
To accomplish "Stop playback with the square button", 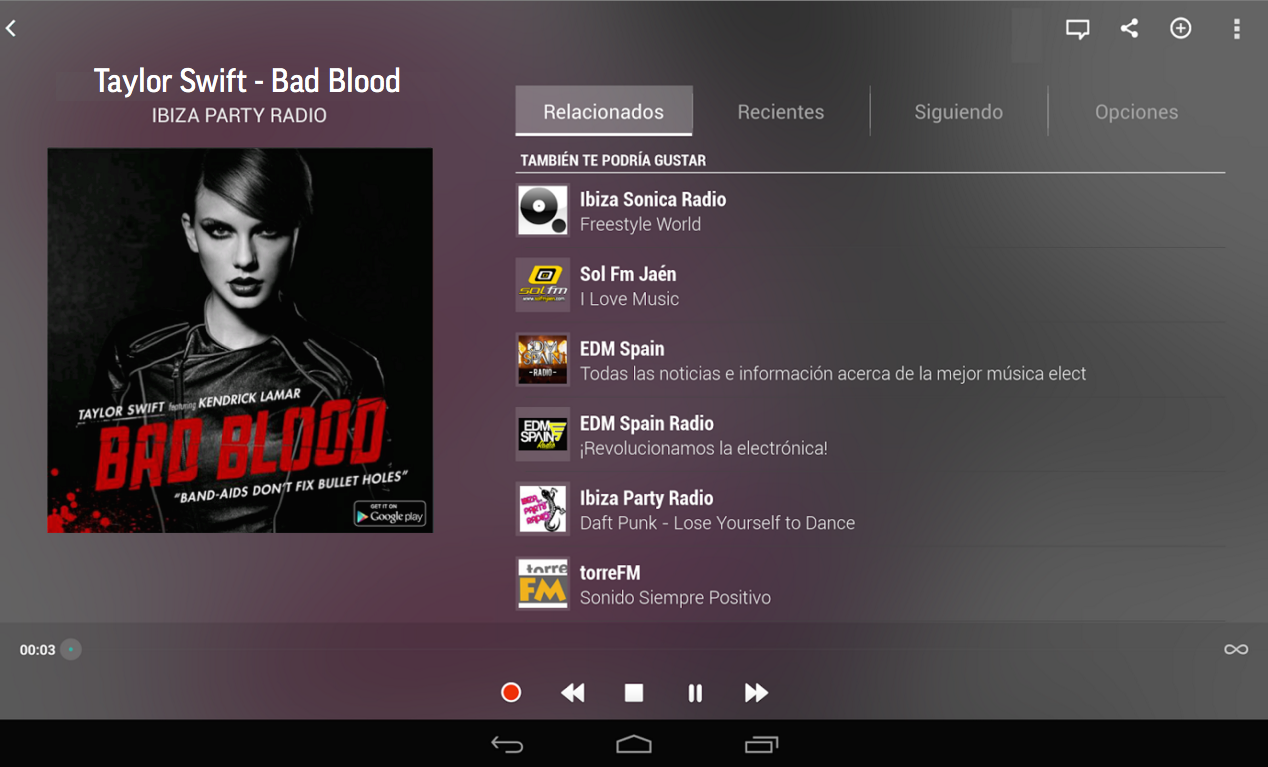I will pos(634,692).
